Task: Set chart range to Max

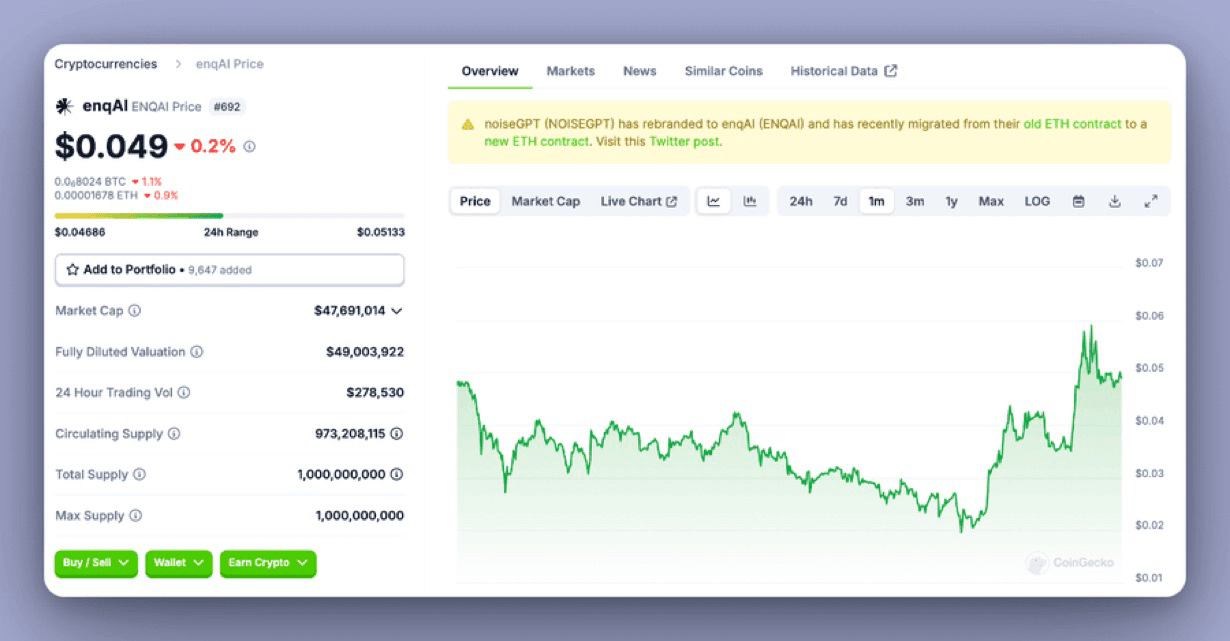Action: (991, 201)
